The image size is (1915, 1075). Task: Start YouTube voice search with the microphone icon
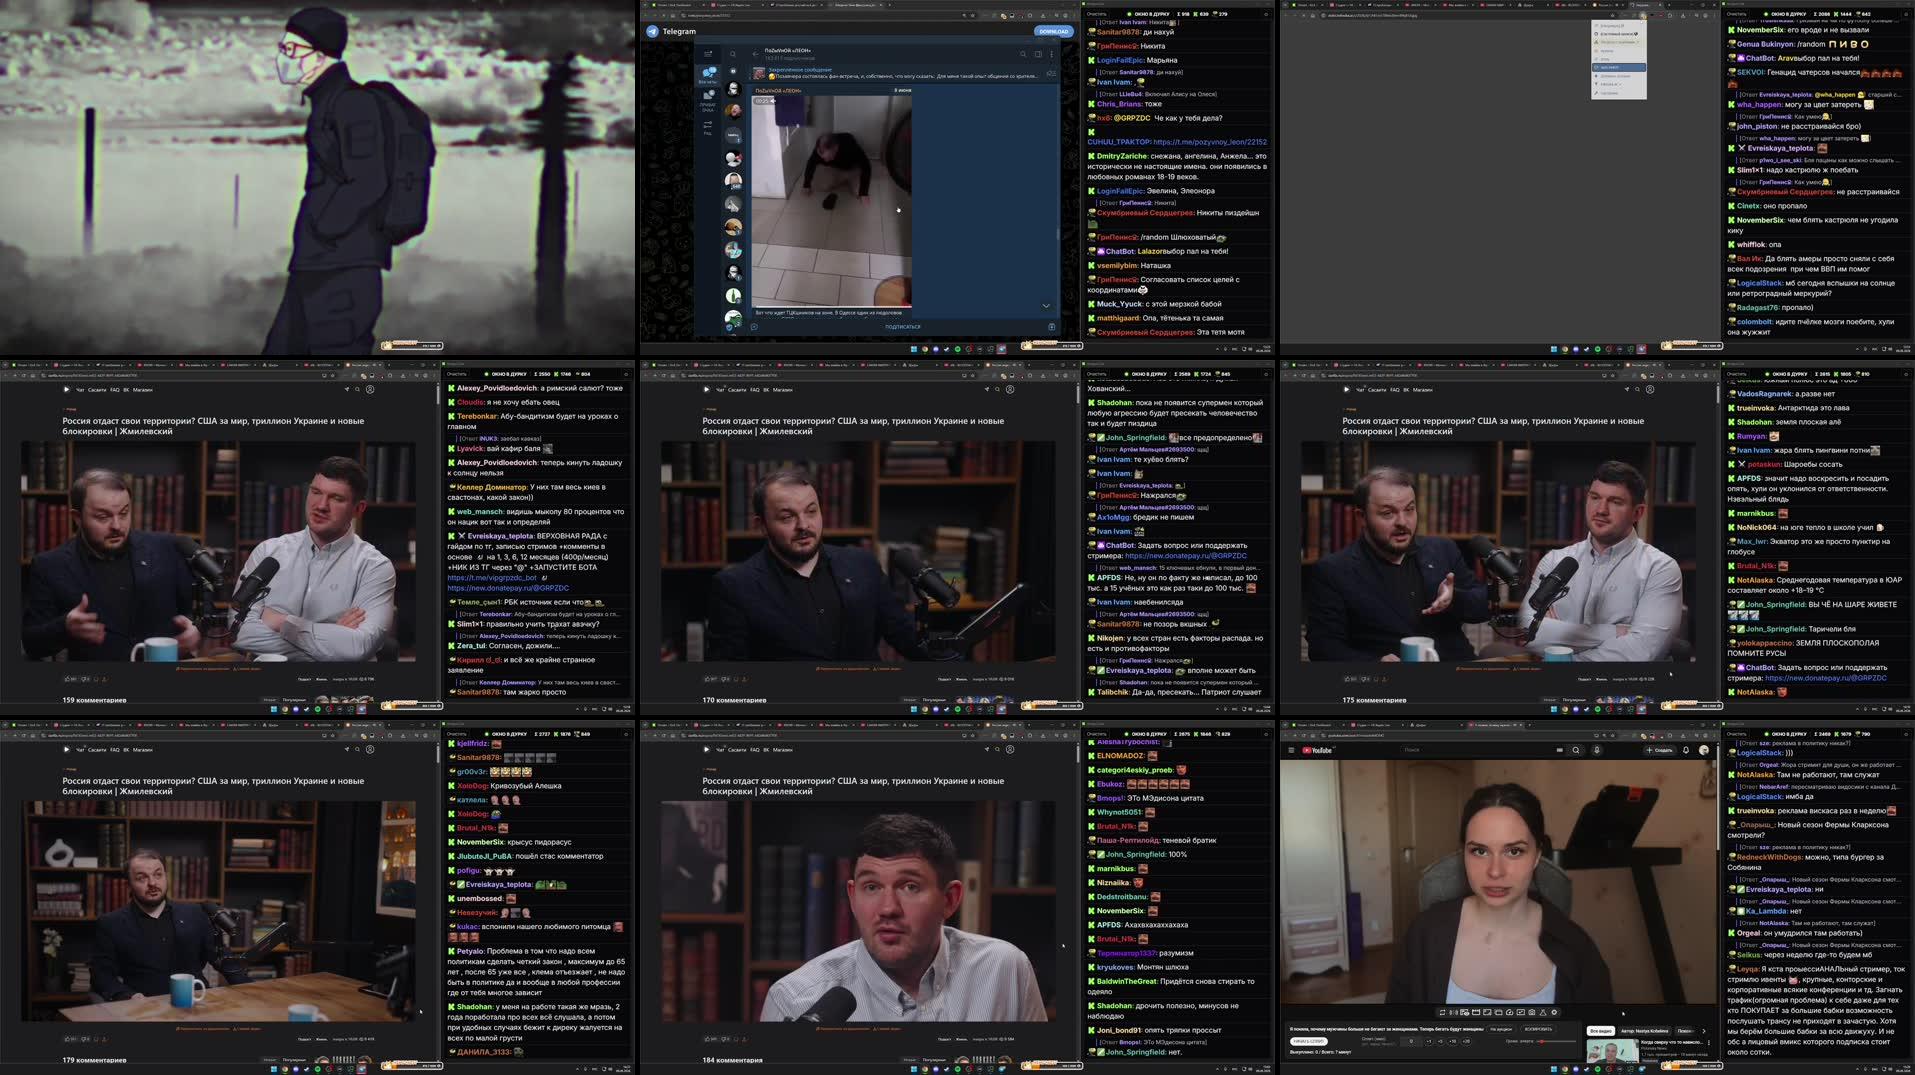coord(1597,750)
